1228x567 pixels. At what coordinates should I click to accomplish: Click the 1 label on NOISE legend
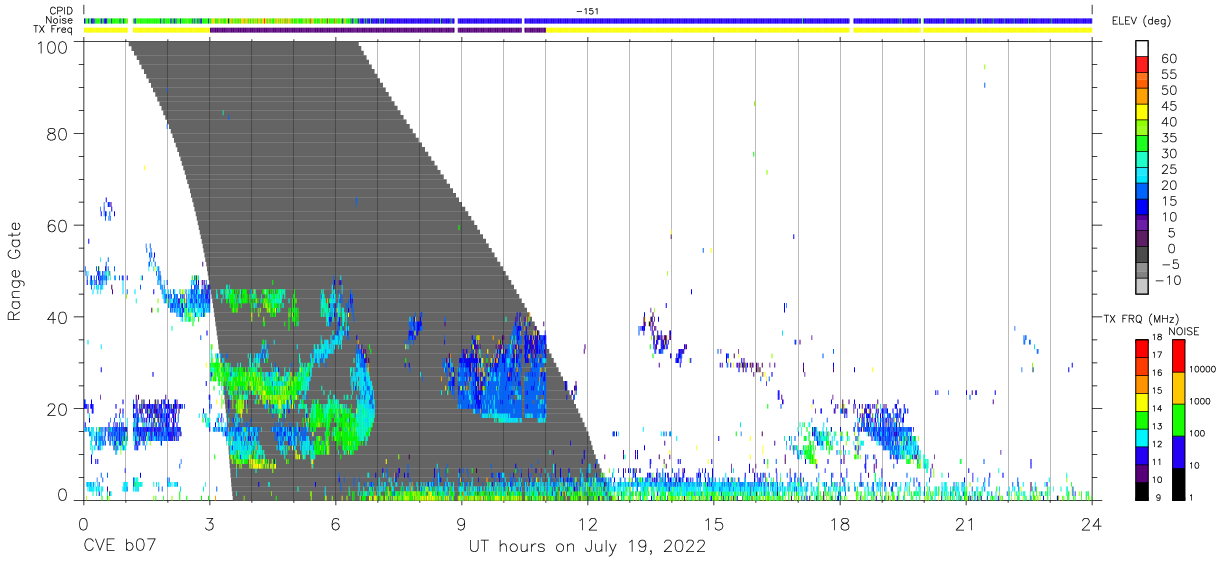(x=1192, y=499)
